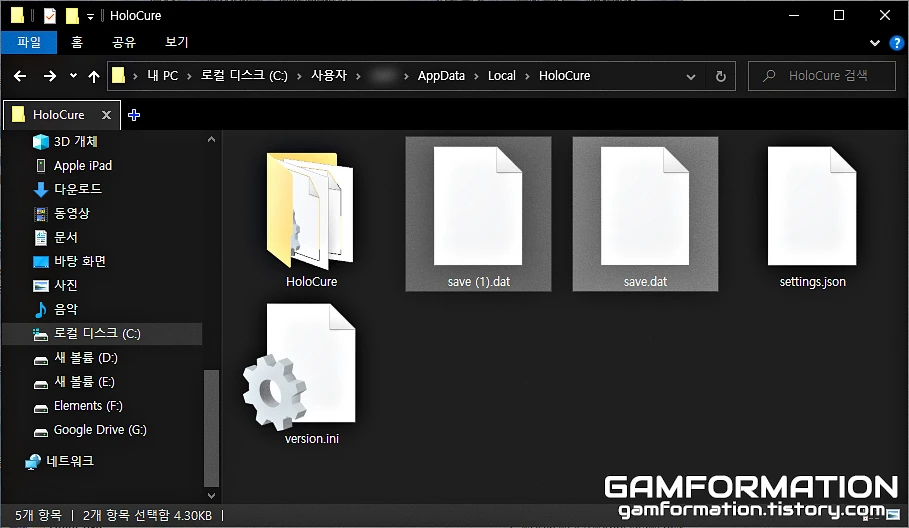Click HoloCure in the address bar
This screenshot has height=528, width=909.
coord(565,76)
